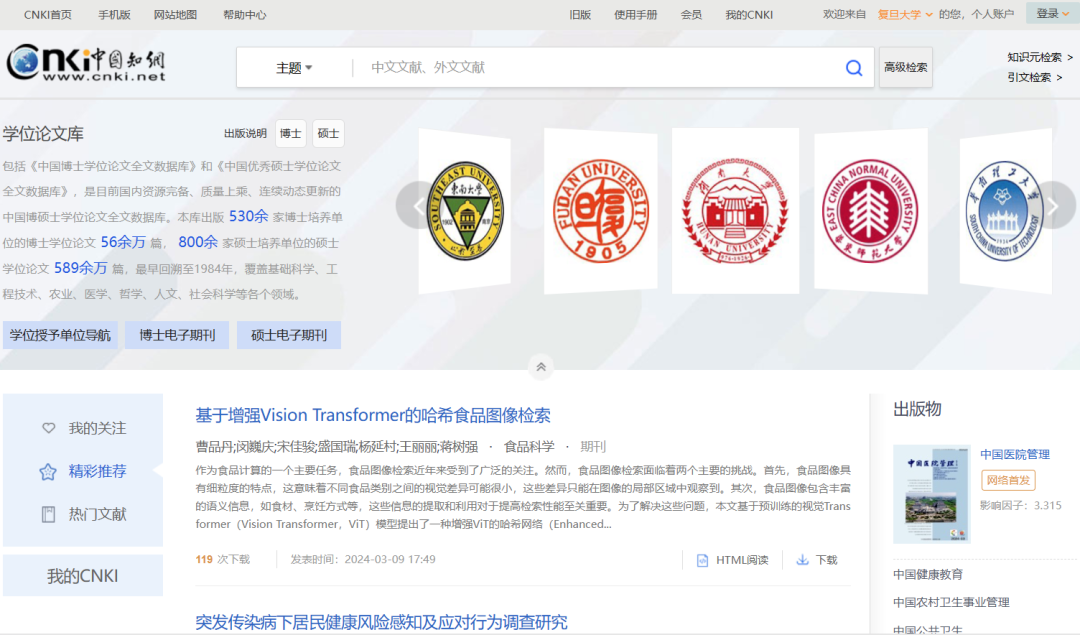Open the Southeast University logo card
1080x635 pixels.
click(x=465, y=211)
